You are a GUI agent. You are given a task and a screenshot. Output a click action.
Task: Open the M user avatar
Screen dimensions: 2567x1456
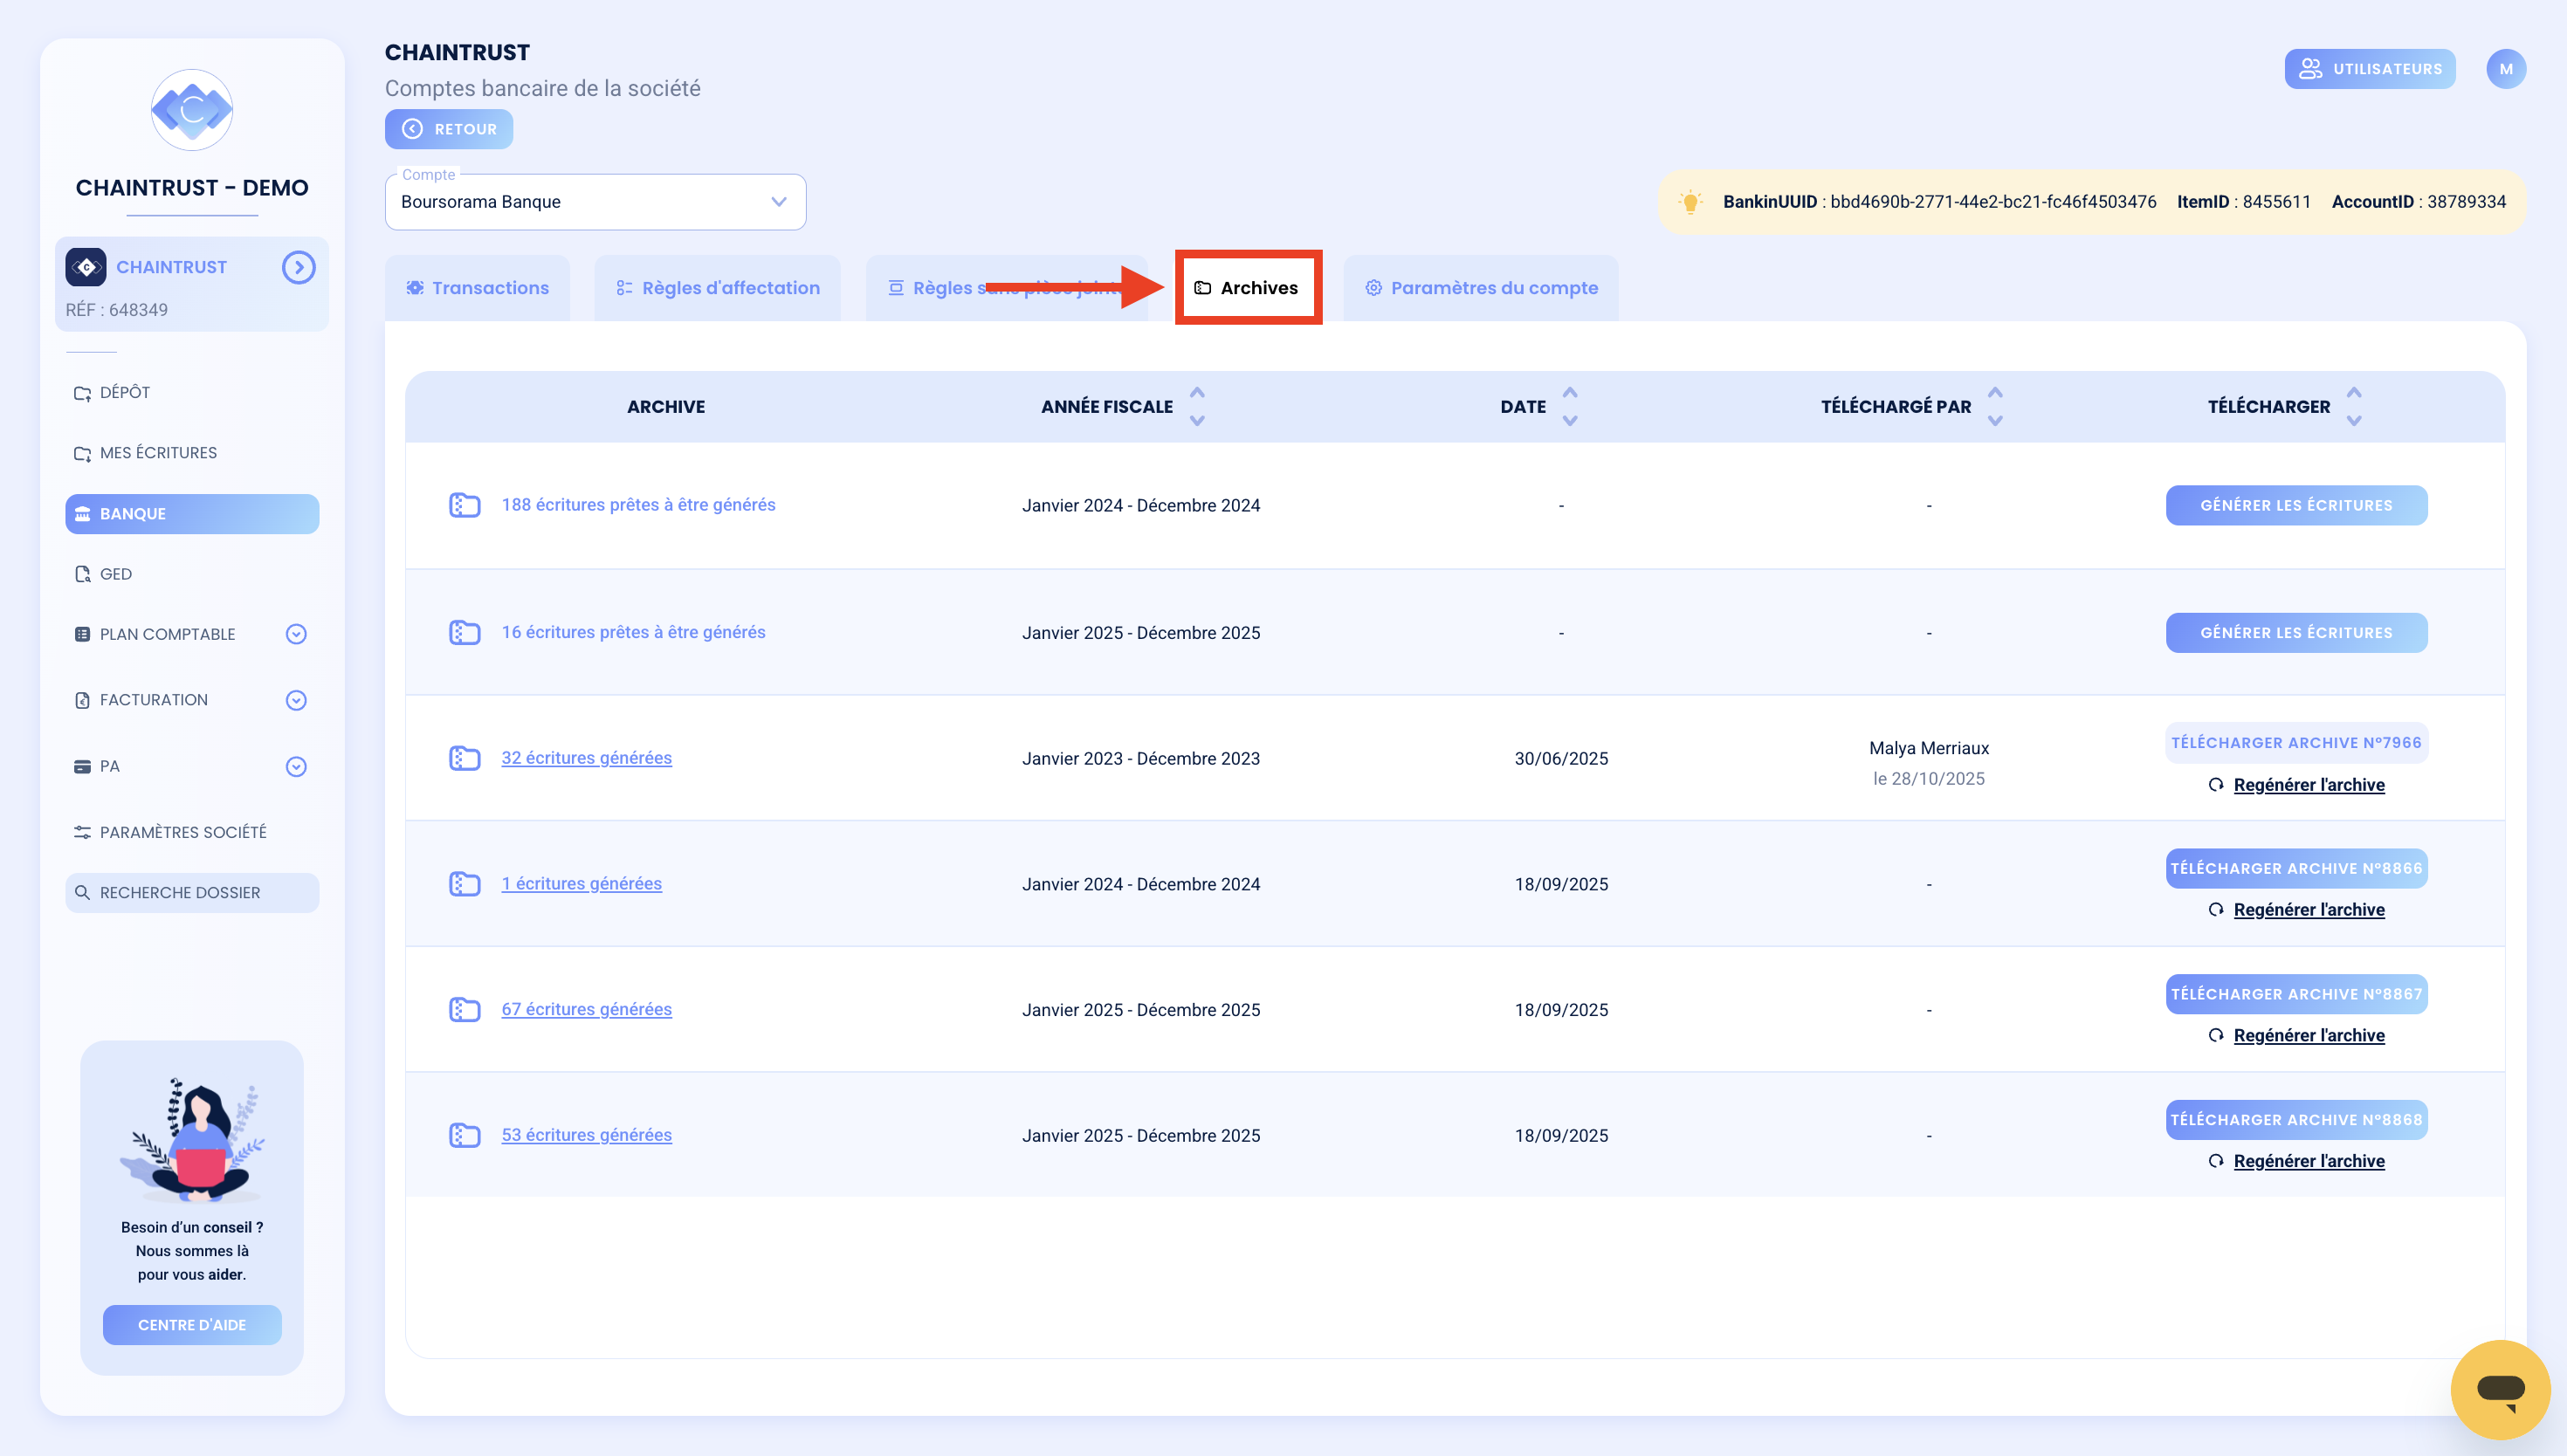click(2506, 69)
